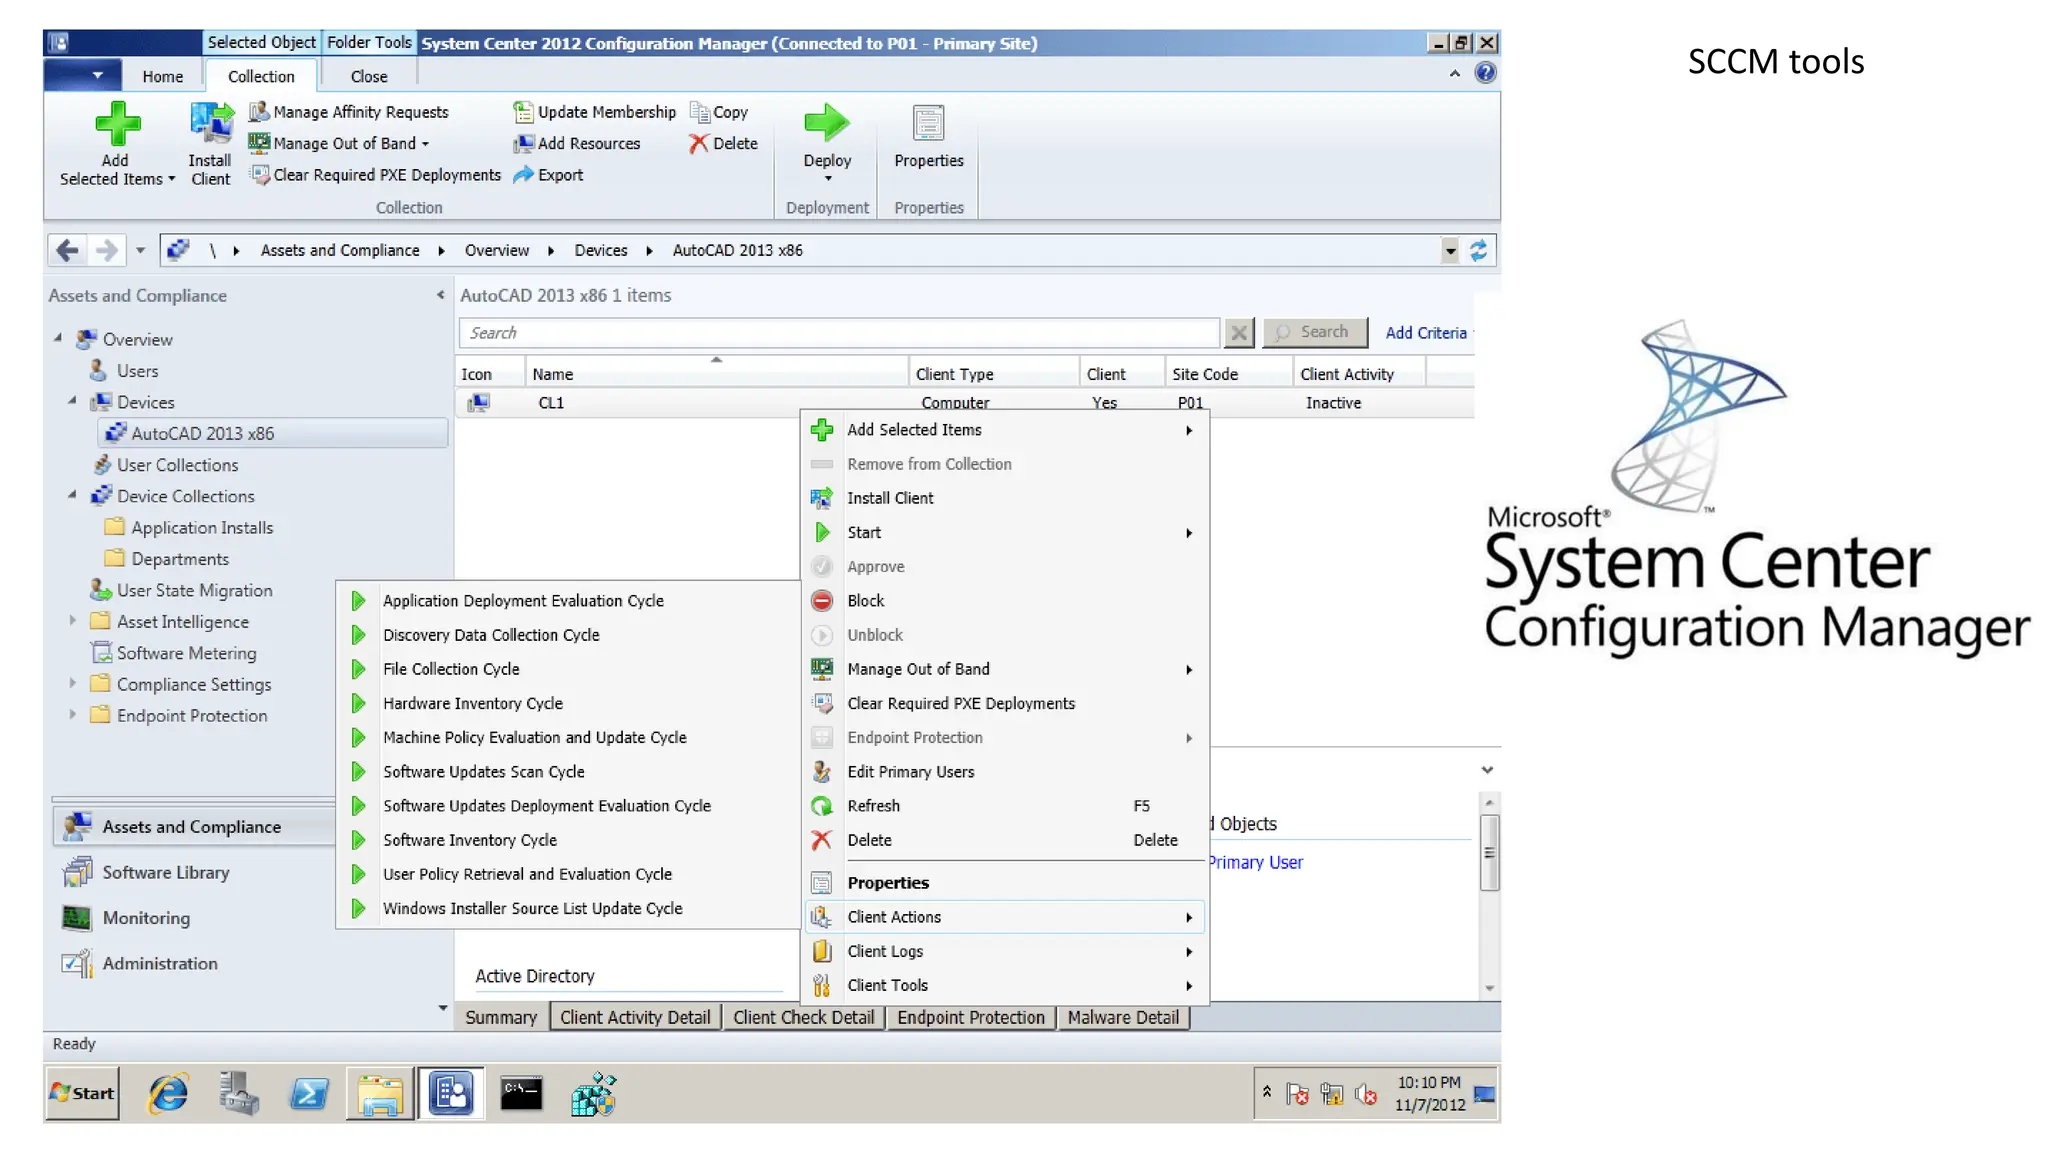Click in the Search input field

tap(839, 333)
